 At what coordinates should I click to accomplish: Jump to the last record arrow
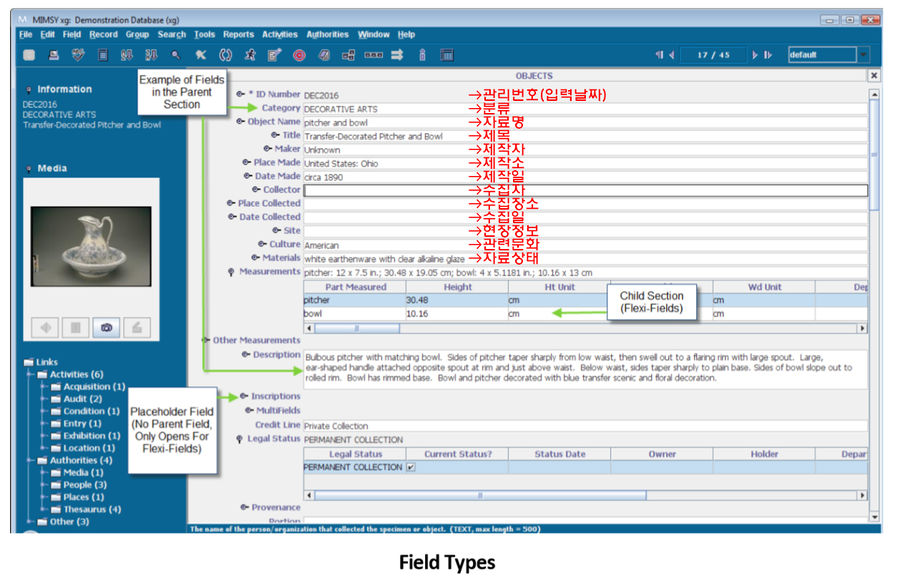point(768,55)
